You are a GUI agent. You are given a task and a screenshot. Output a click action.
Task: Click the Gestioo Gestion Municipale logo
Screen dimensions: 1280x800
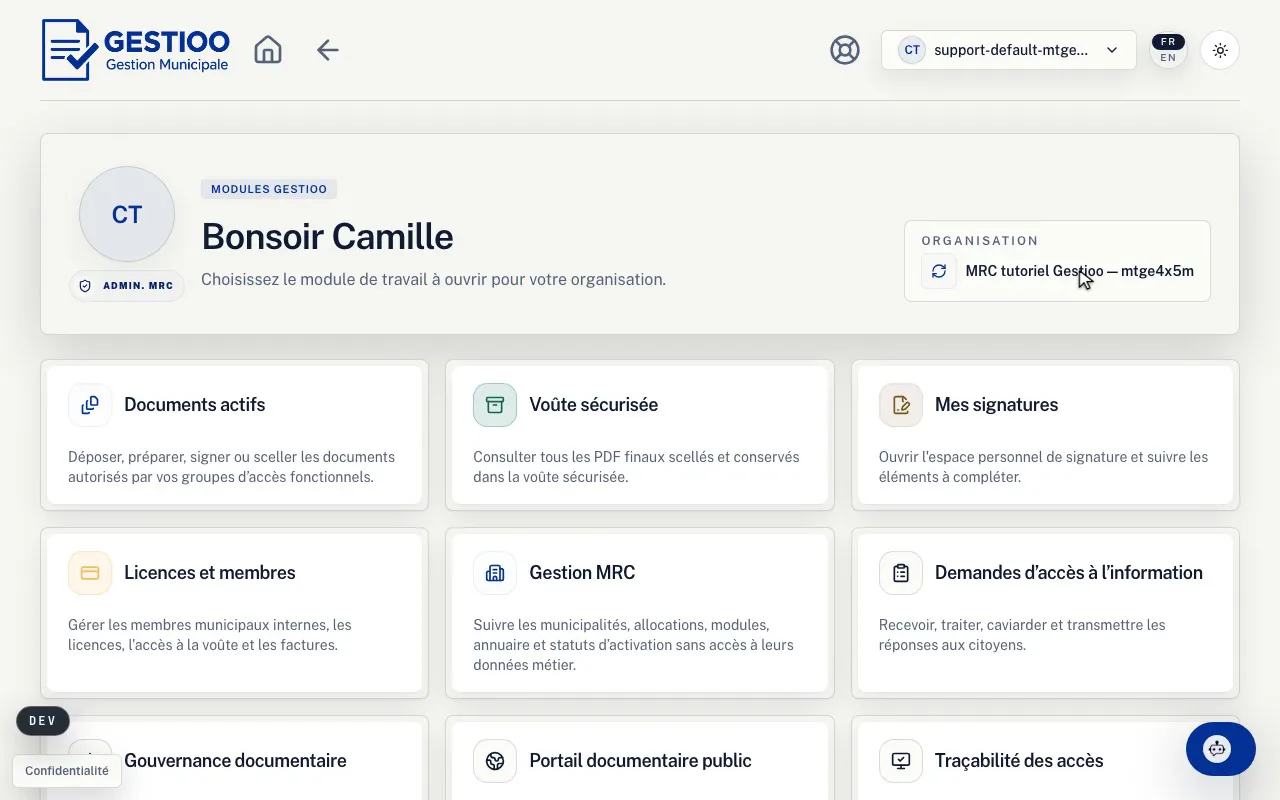[136, 50]
